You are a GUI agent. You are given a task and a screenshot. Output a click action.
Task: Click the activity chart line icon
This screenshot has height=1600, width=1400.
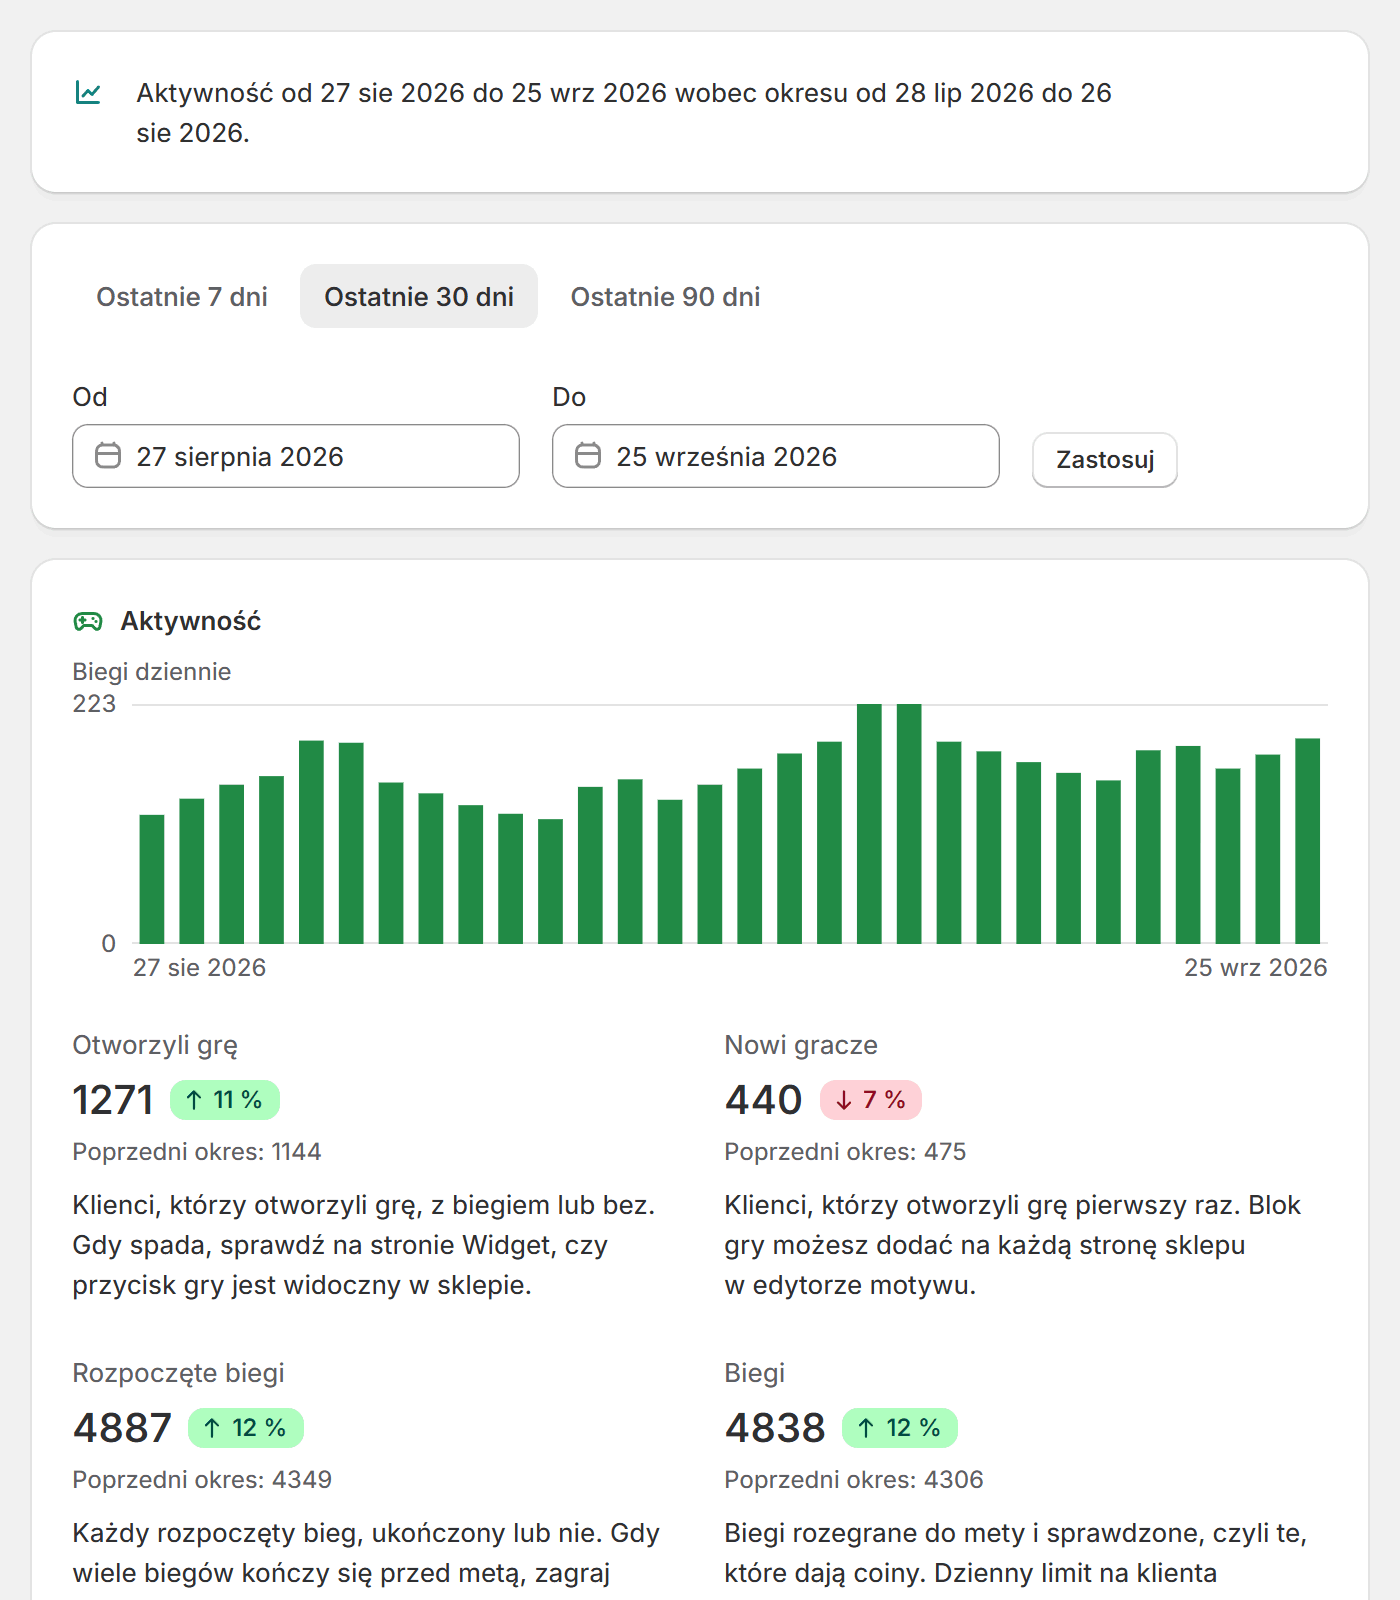pyautogui.click(x=88, y=93)
